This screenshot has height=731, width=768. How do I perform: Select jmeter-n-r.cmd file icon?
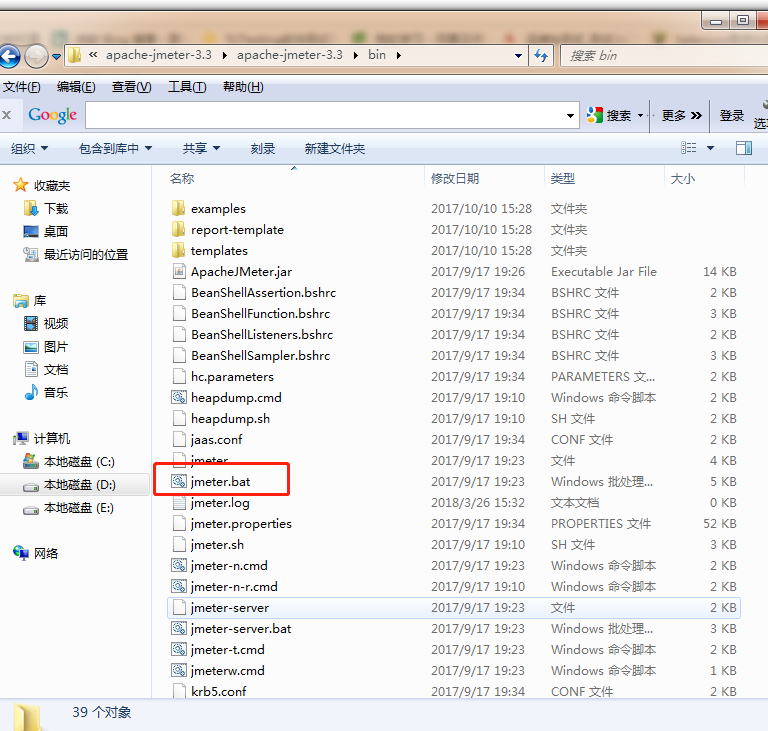(x=179, y=586)
